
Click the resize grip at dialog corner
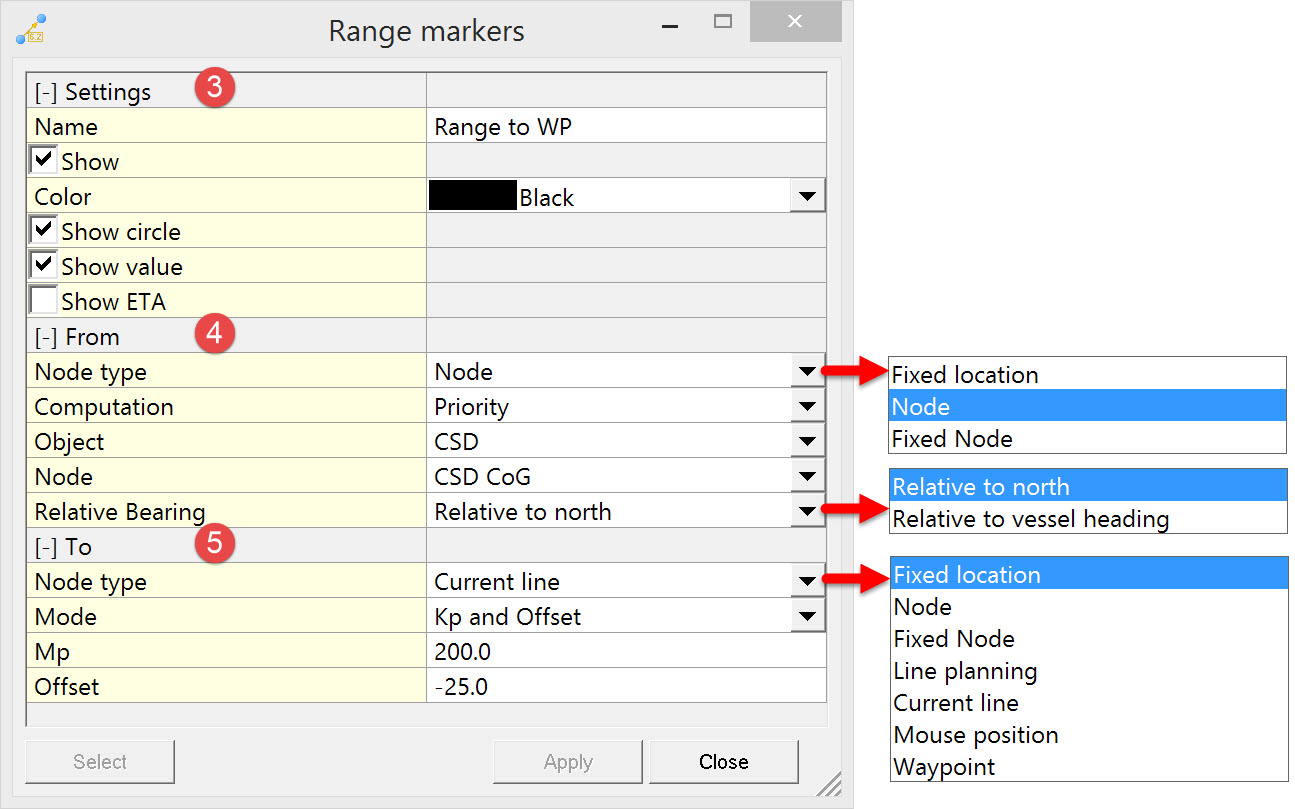[828, 784]
